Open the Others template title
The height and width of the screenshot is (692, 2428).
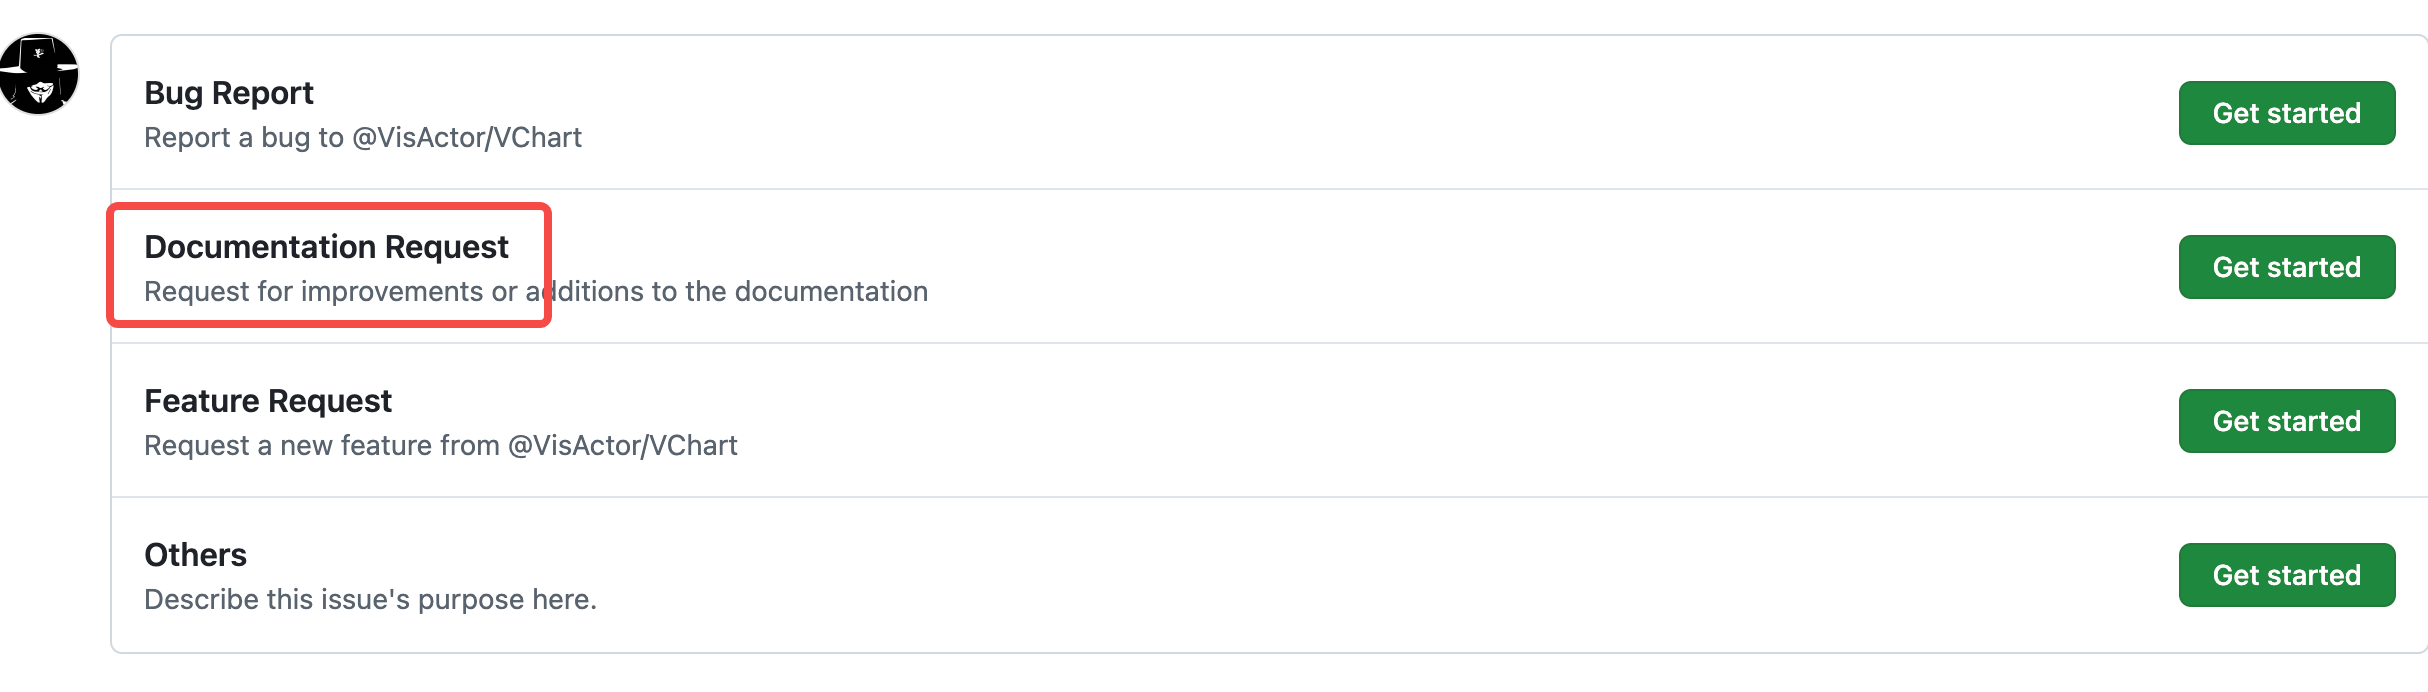pos(195,555)
